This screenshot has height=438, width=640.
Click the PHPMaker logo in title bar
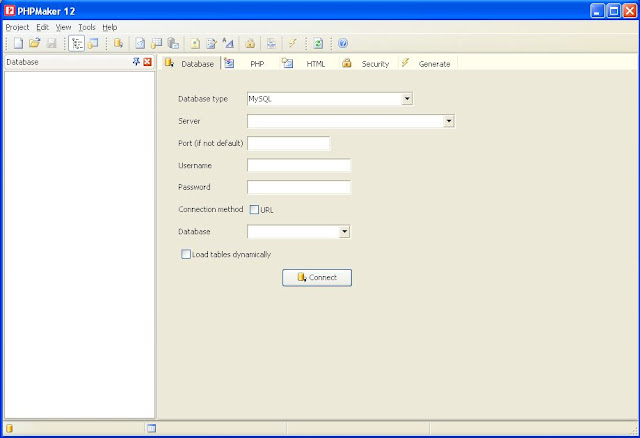[9, 11]
